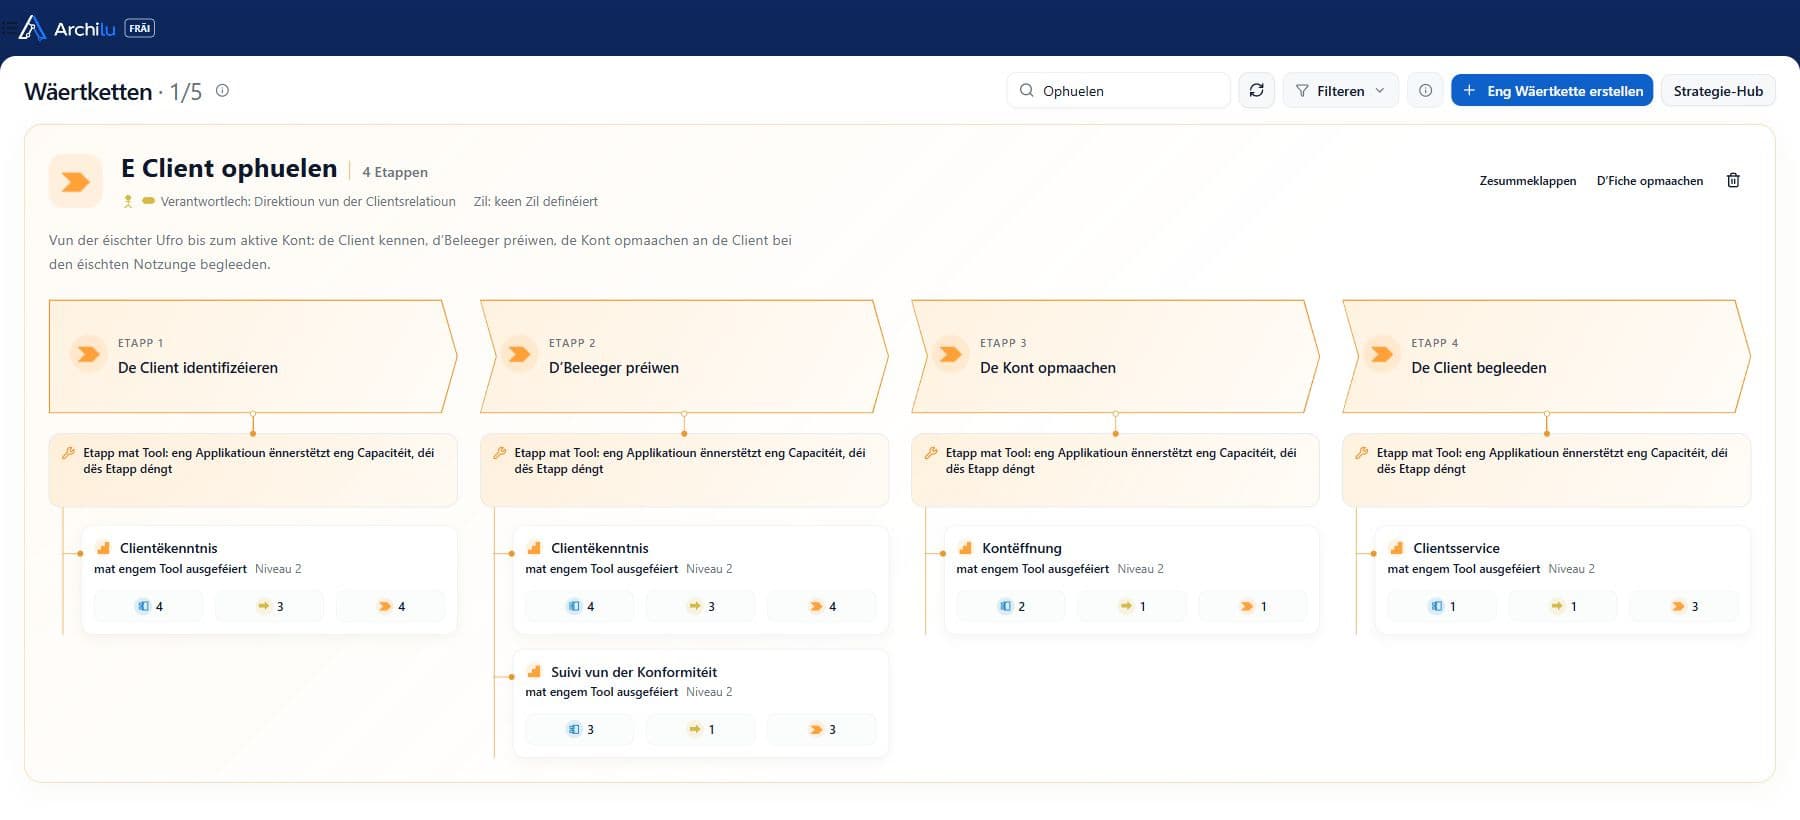
Task: Open Suivi vun der Konformitéit capability
Action: (700, 703)
